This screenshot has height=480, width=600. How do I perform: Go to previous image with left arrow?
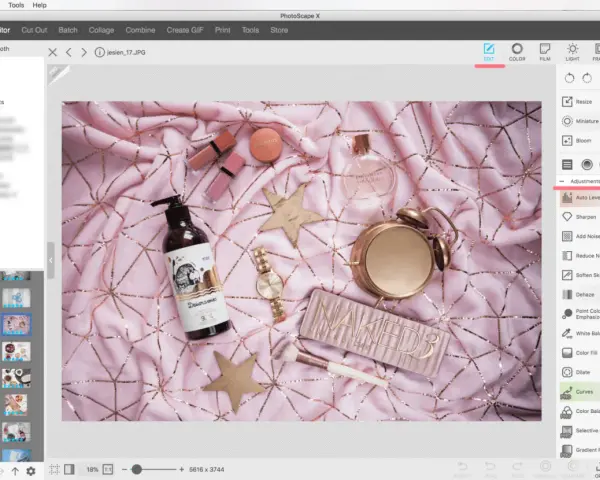[x=68, y=52]
